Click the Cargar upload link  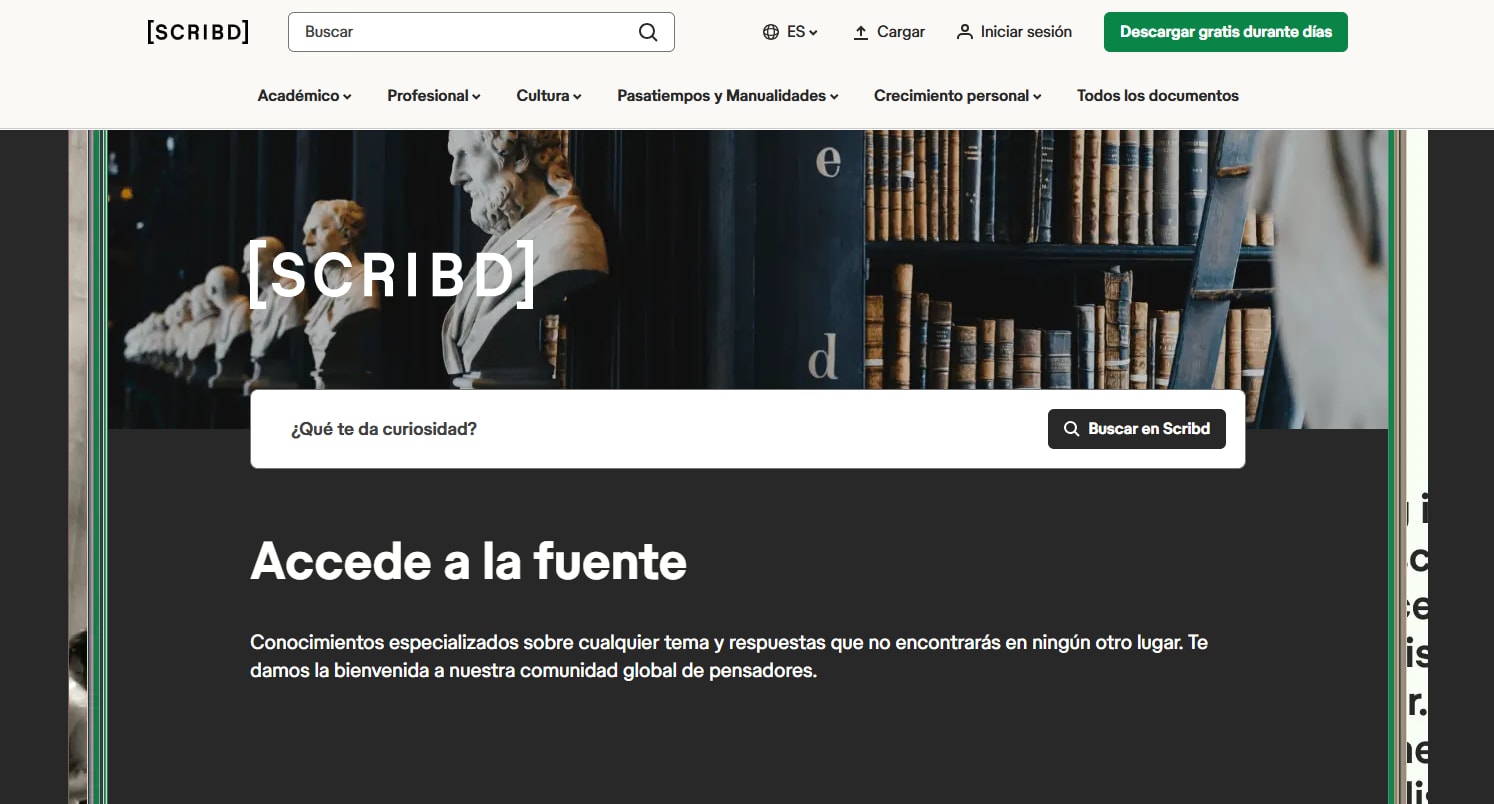[x=889, y=32]
